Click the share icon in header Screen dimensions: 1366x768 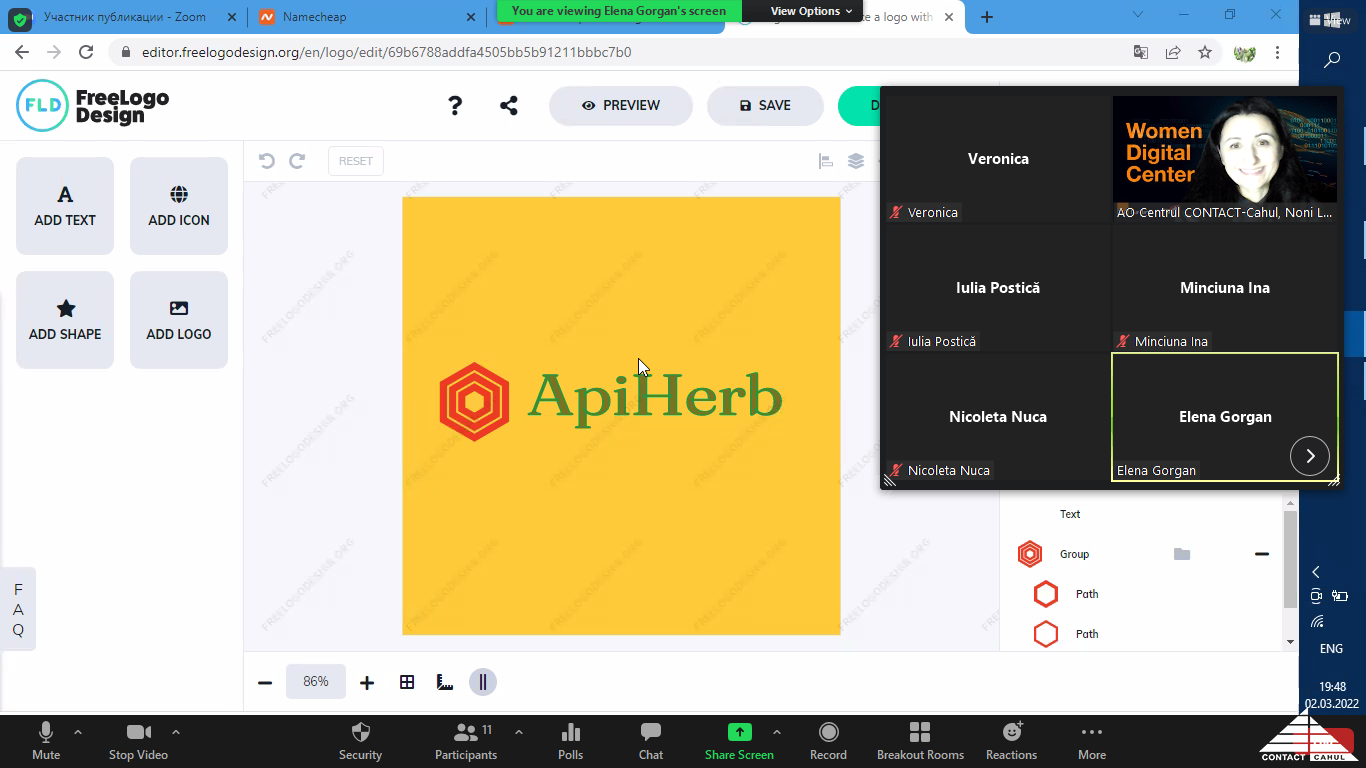tap(509, 105)
